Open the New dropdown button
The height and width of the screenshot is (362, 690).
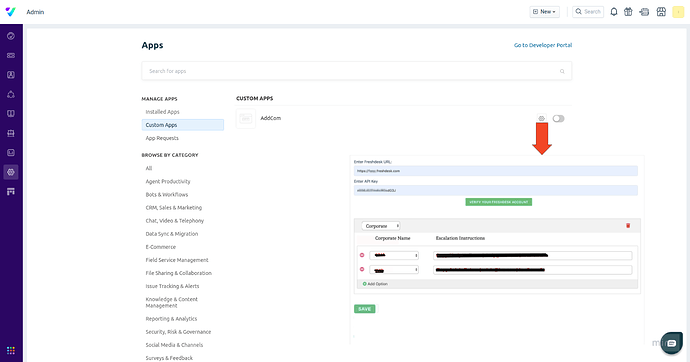pos(544,12)
